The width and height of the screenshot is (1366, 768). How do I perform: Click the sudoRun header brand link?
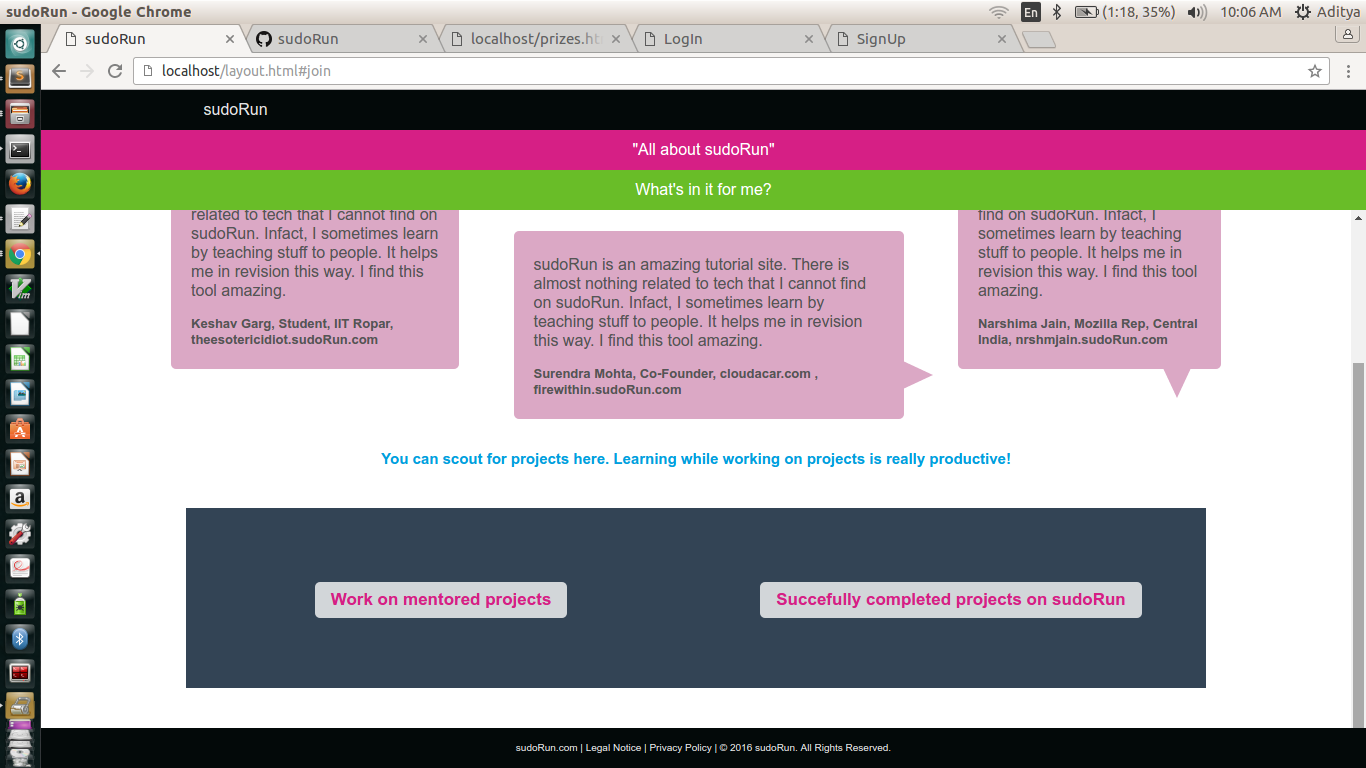[235, 110]
